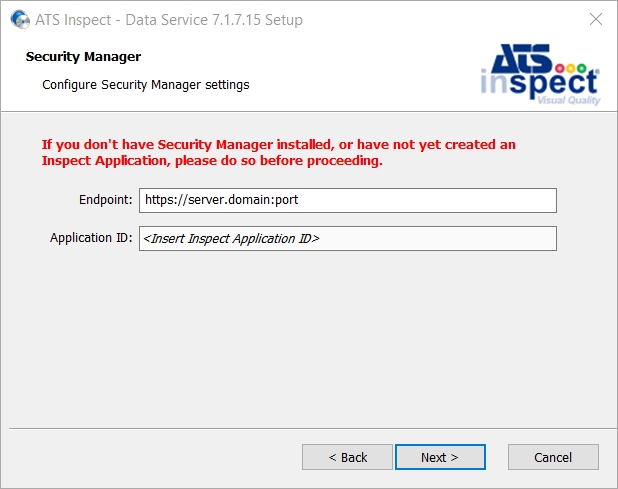Click the red Security Manager warning text
Image resolution: width=618 pixels, height=489 pixels.
(279, 152)
